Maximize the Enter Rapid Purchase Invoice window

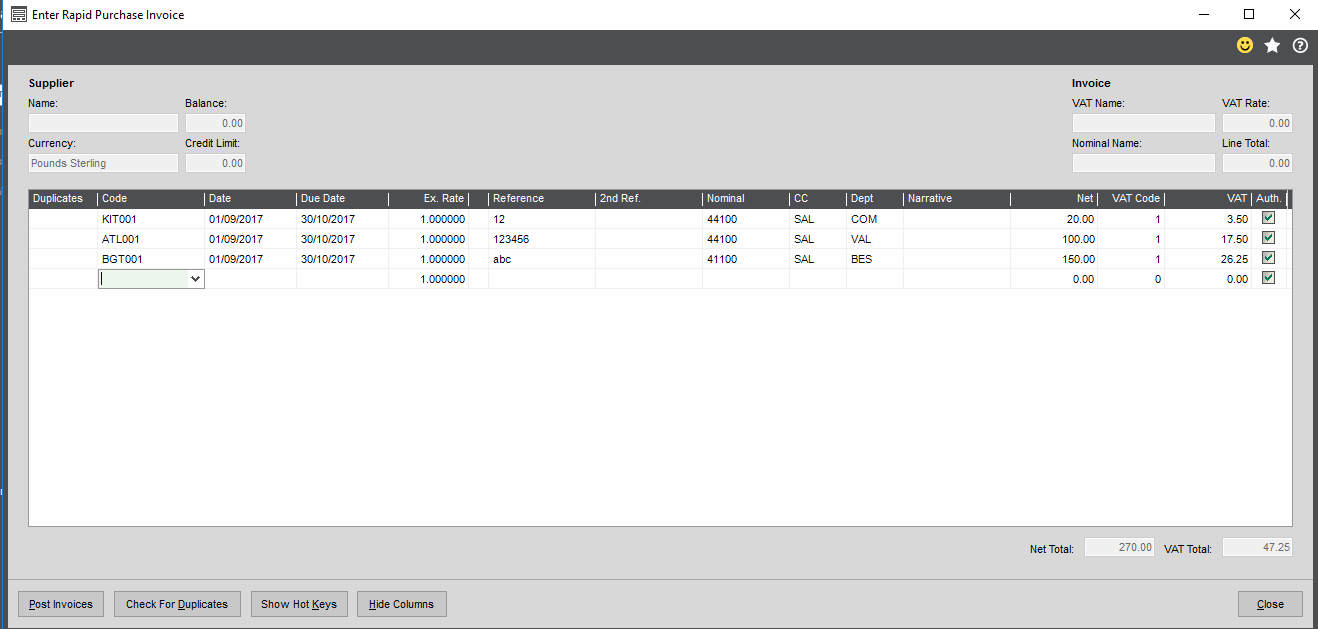click(1249, 14)
